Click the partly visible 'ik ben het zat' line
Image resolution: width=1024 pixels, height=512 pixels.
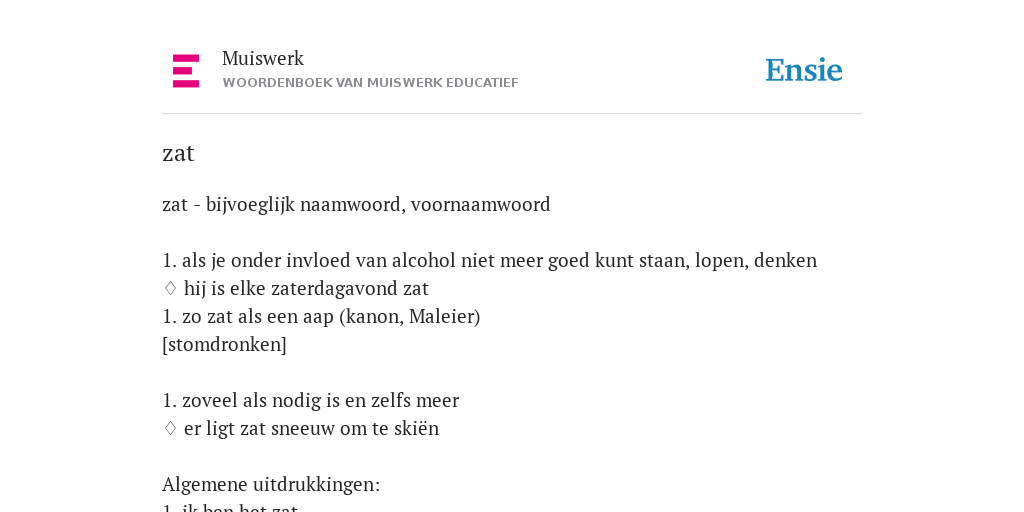[230, 507]
